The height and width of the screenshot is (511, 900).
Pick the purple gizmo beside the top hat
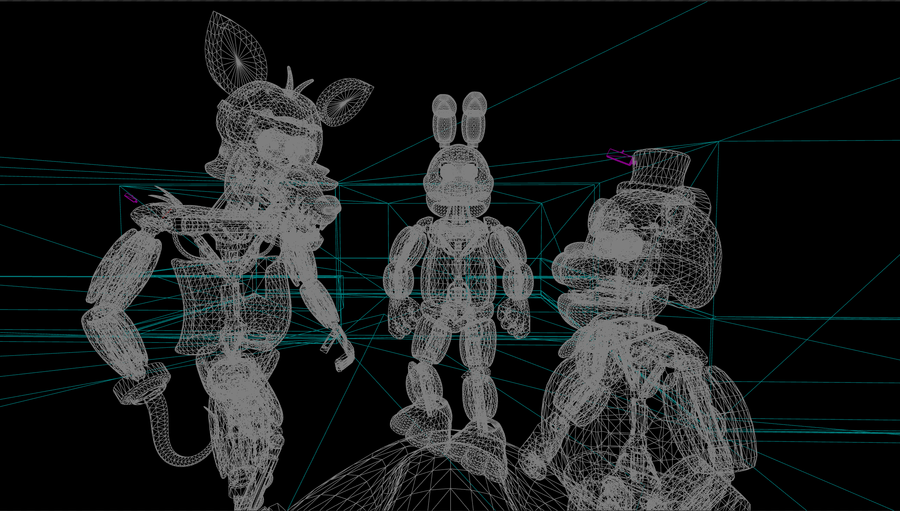620,157
